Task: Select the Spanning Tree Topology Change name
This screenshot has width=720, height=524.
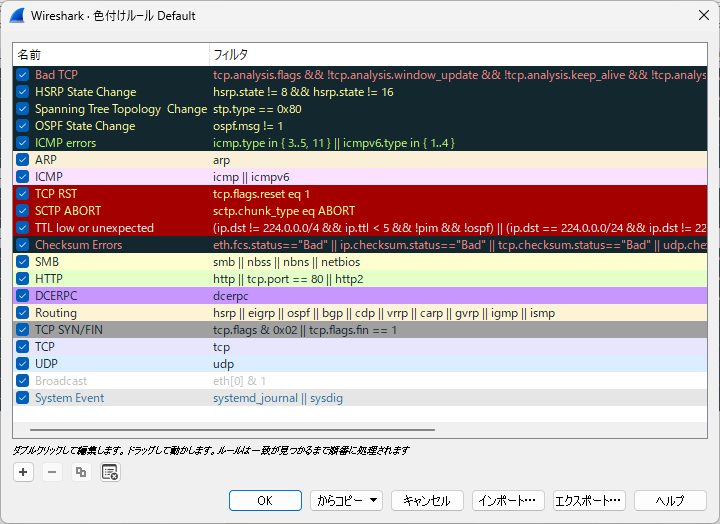Action: [x=121, y=109]
